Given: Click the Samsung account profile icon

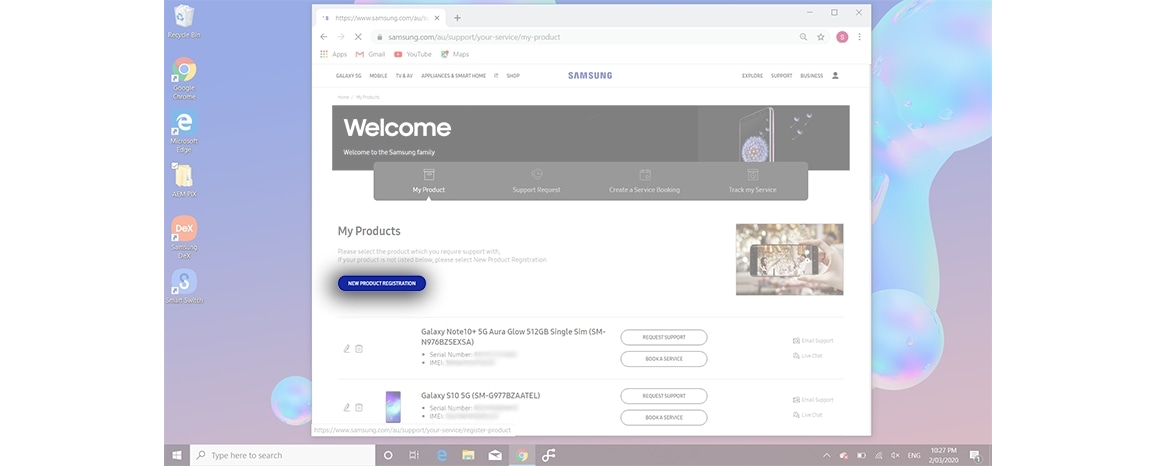Looking at the screenshot, I should pos(835,75).
